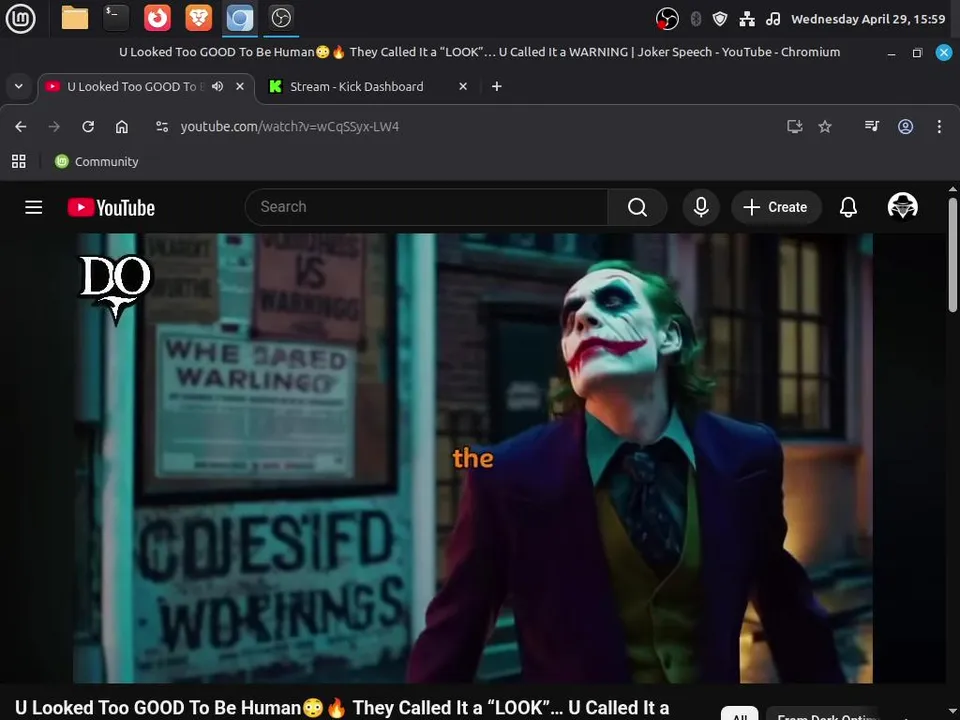The image size is (960, 720).
Task: Open the calendar from the date and time
Action: (868, 19)
